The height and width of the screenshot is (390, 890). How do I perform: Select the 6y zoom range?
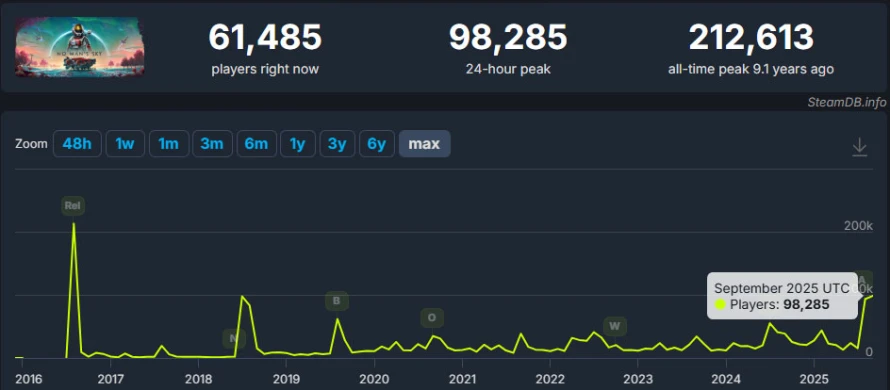coord(377,144)
